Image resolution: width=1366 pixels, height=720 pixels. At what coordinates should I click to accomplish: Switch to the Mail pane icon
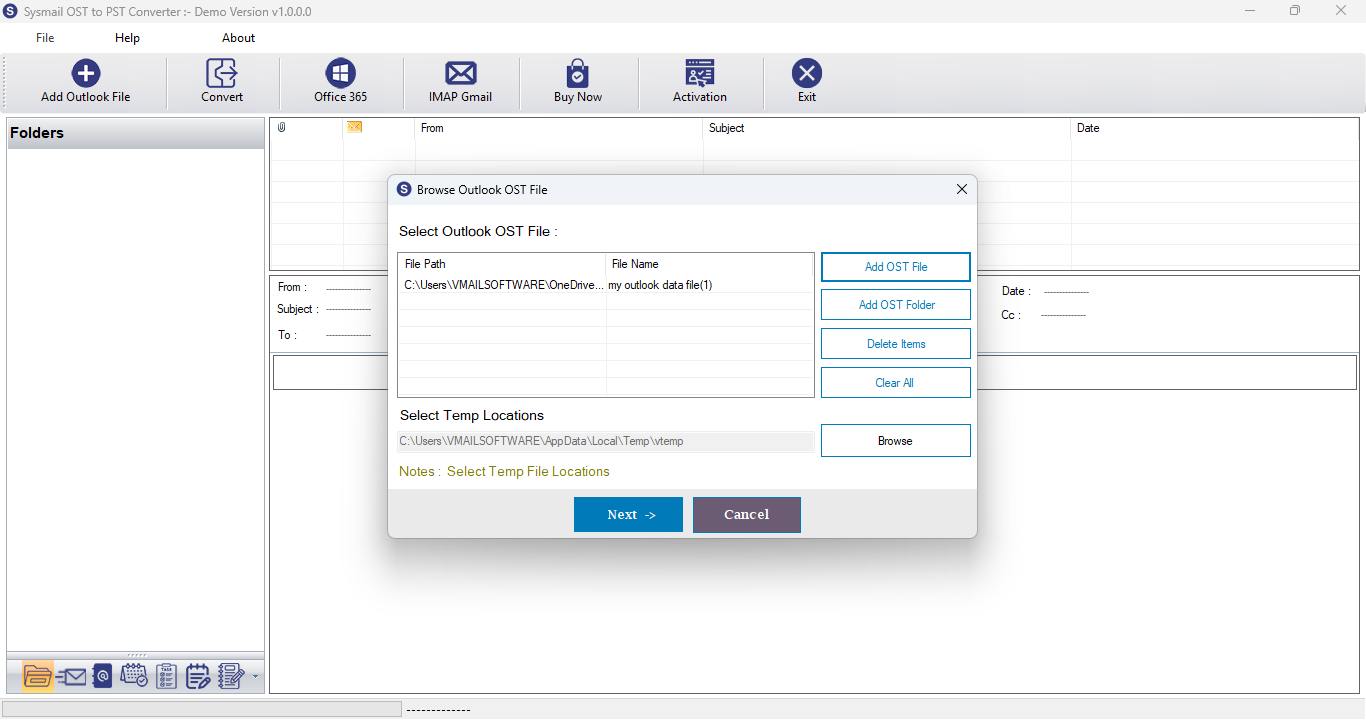tap(70, 676)
